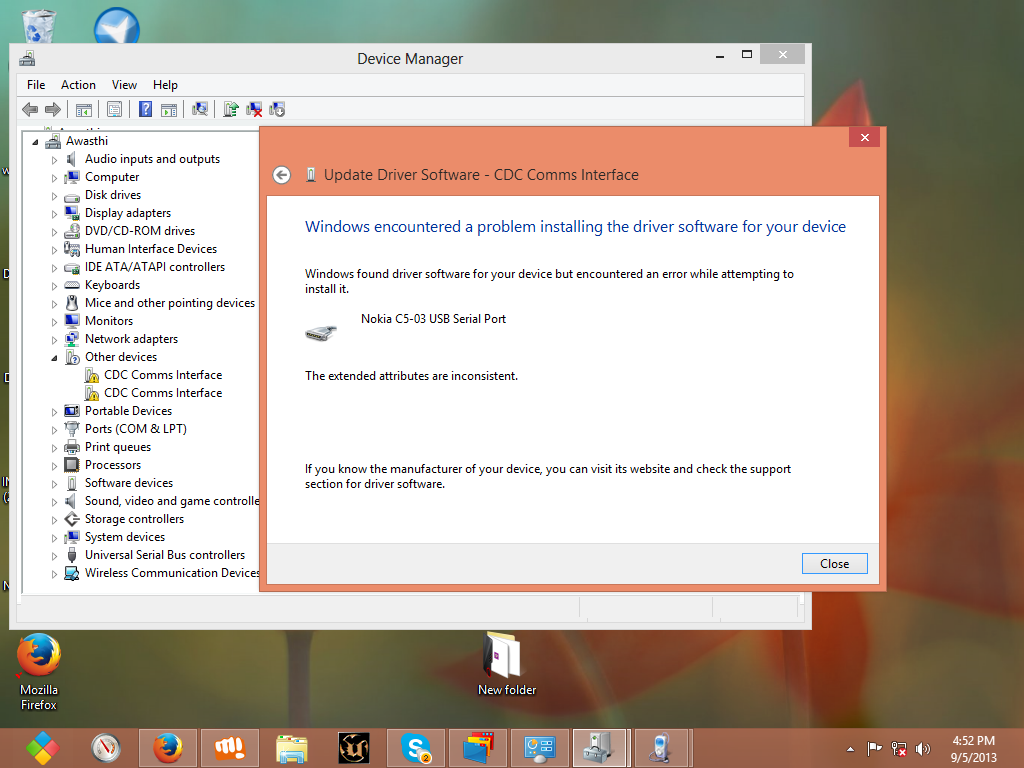The height and width of the screenshot is (768, 1024).
Task: Select the Keyboards category icon
Action: click(72, 285)
